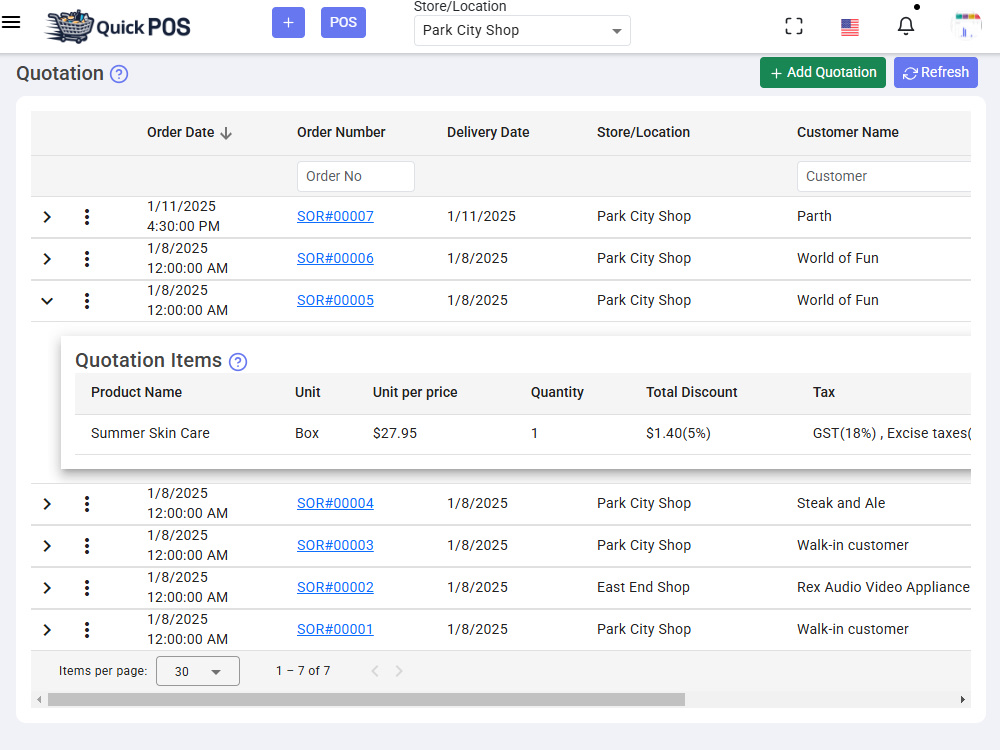Viewport: 1000px width, 750px height.
Task: Open actions menu for SOR#00001
Action: pos(87,630)
